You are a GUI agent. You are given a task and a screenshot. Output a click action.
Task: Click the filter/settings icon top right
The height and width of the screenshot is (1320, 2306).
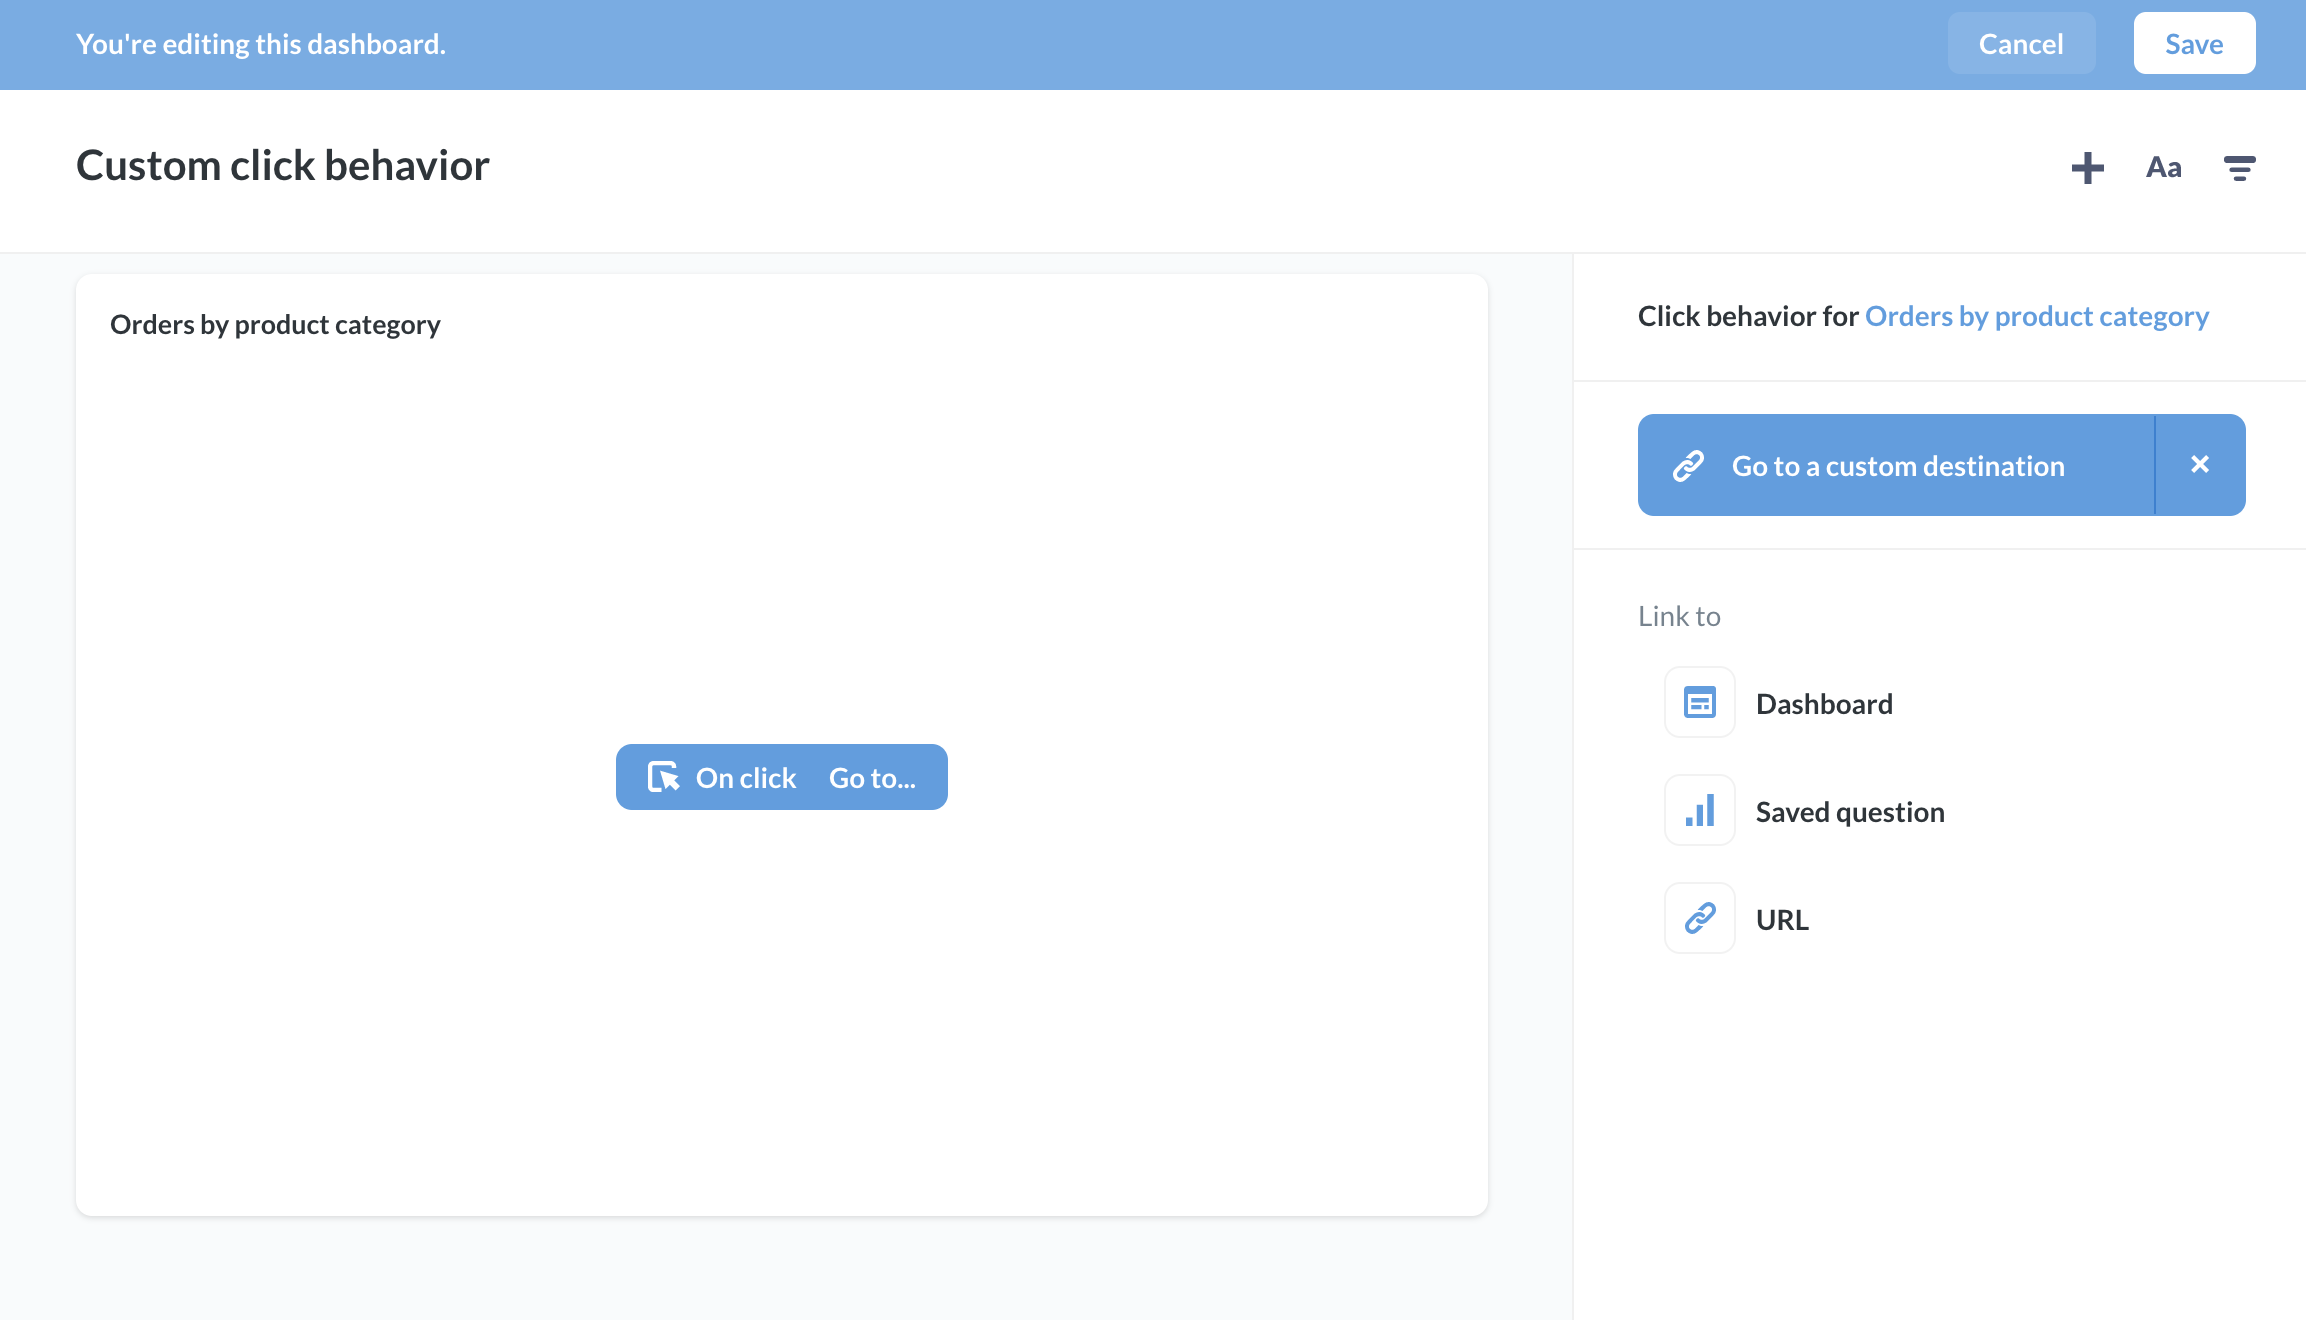(x=2238, y=166)
